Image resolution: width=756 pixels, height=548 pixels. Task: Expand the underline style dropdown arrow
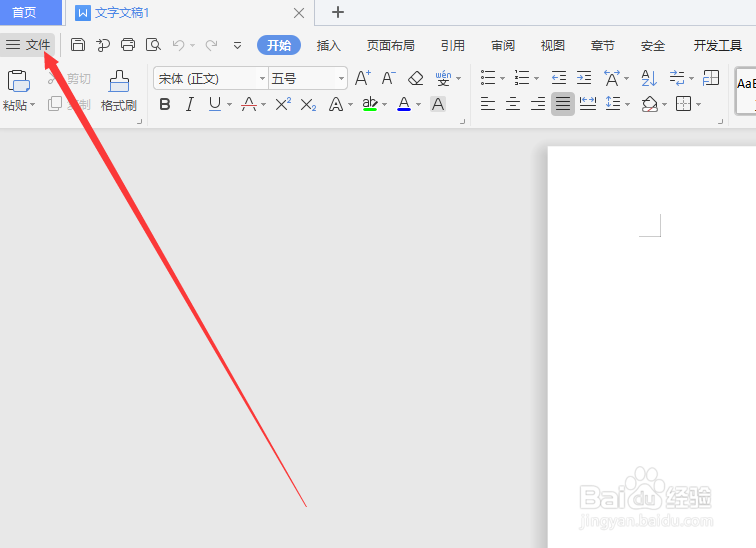pos(230,105)
